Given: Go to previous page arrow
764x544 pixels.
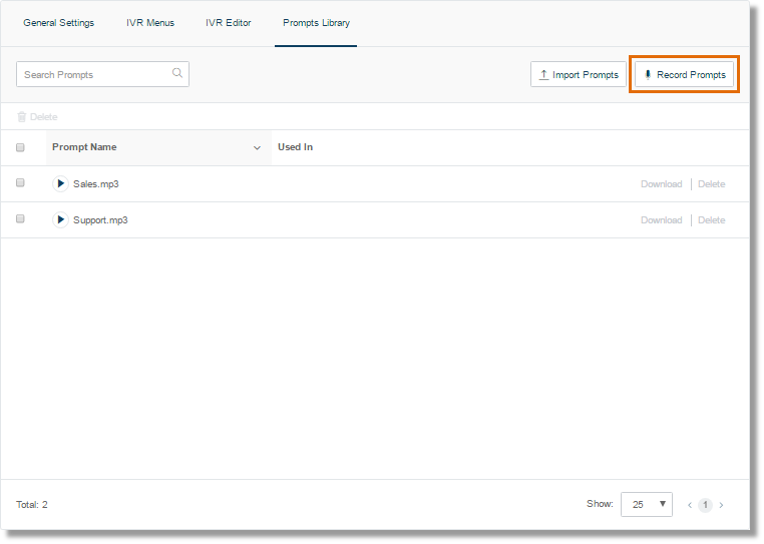Looking at the screenshot, I should pos(690,505).
